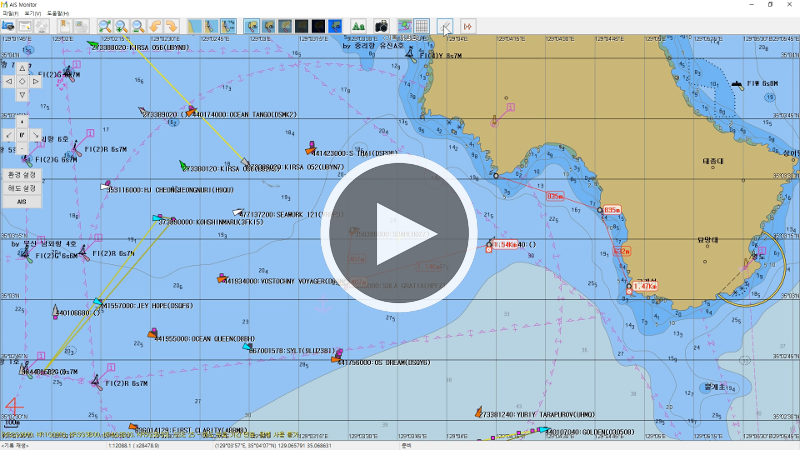
Task: Click the undo view arrow icon
Action: (156, 25)
